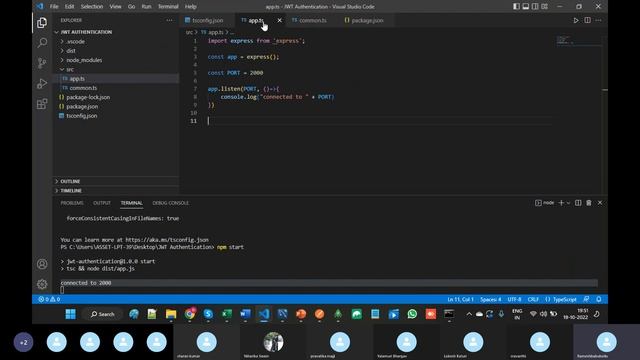The image size is (640, 360).
Task: Click UTF-8 encoding in status bar
Action: click(x=514, y=299)
